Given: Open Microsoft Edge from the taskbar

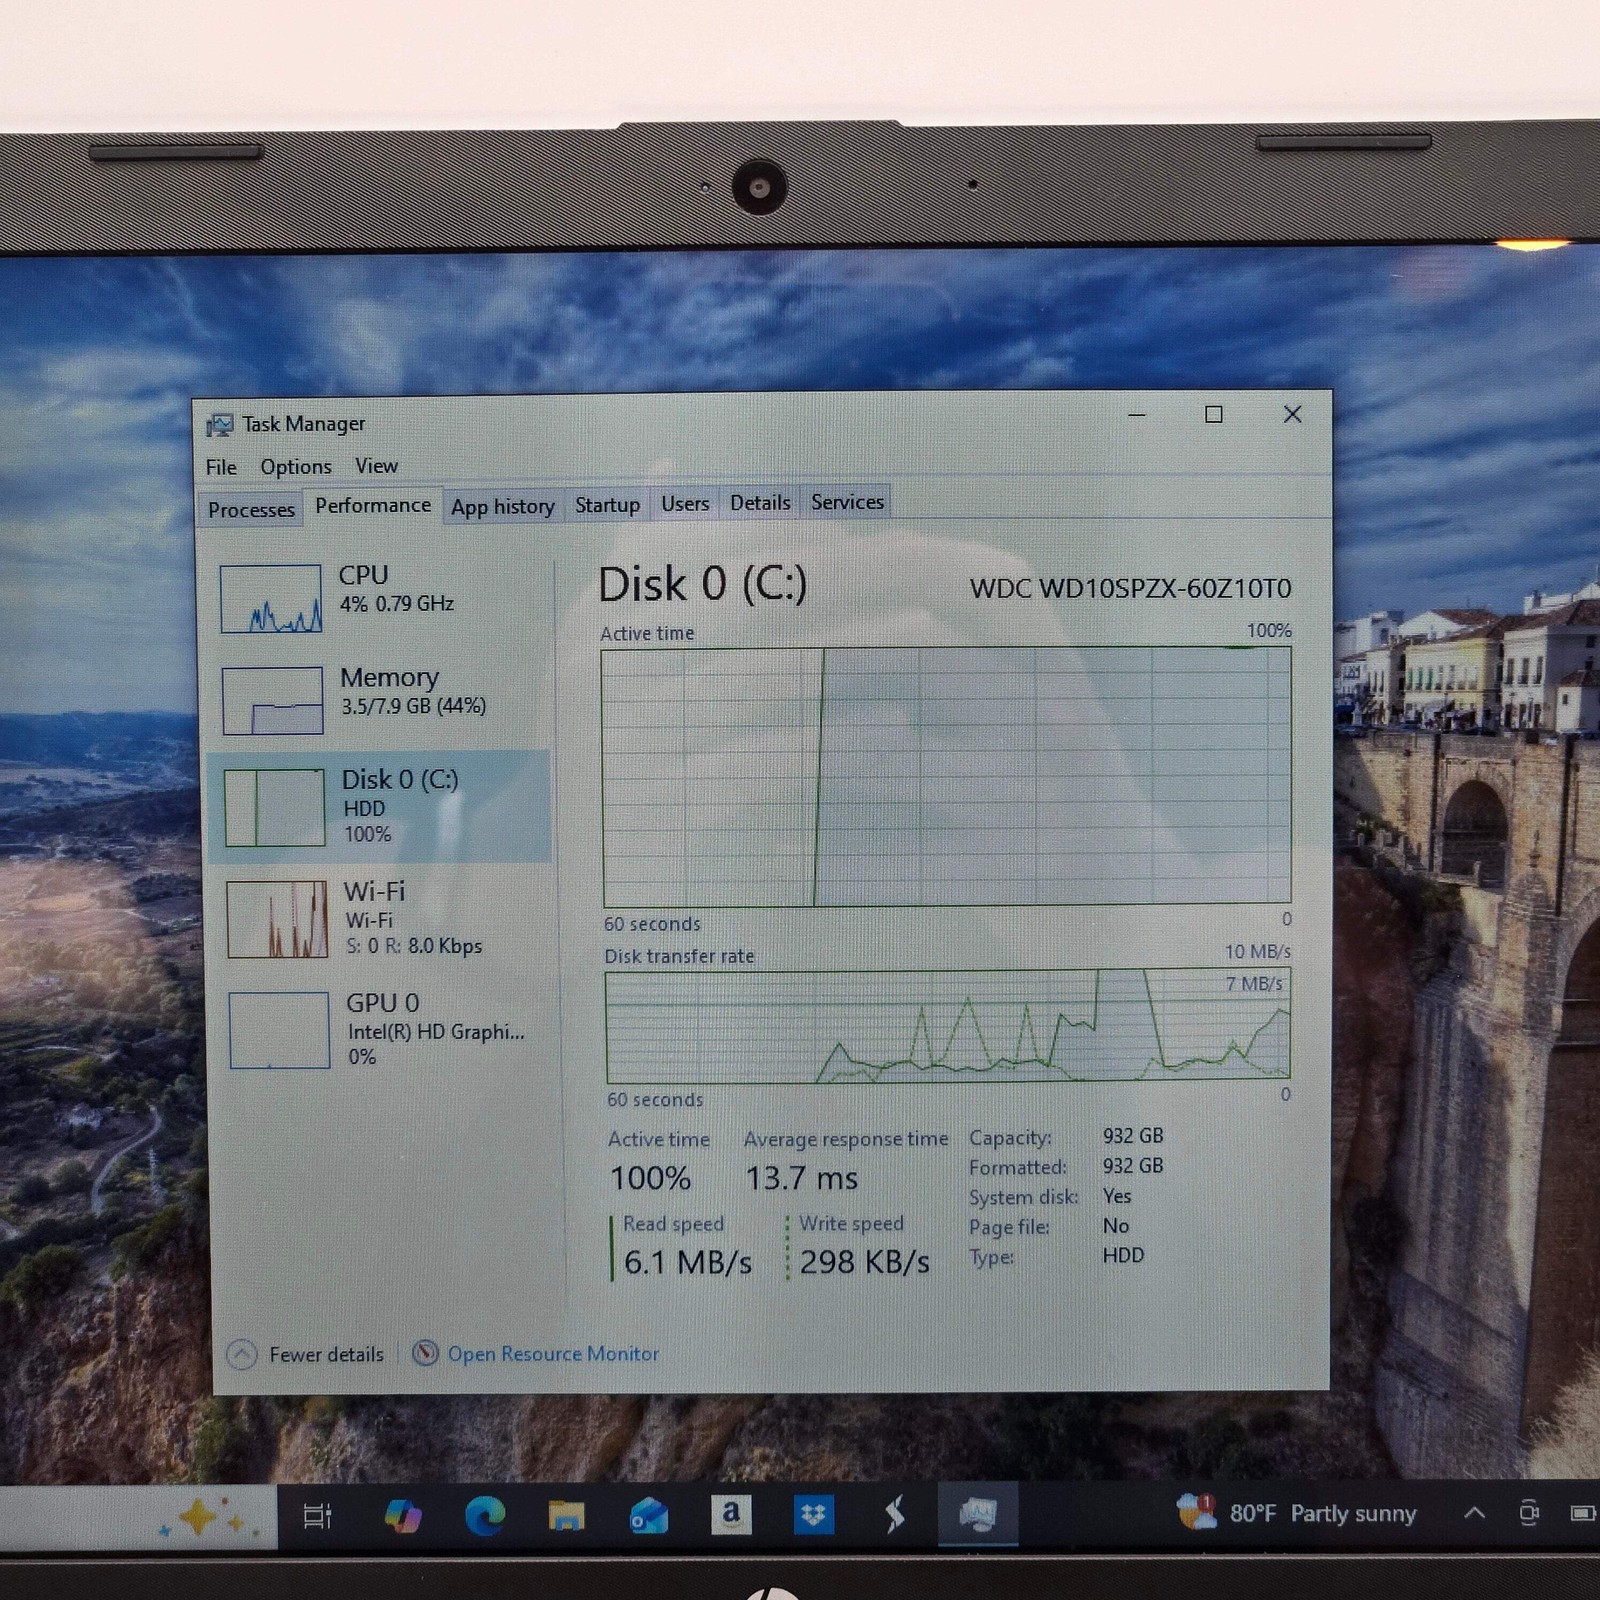Looking at the screenshot, I should (485, 1517).
